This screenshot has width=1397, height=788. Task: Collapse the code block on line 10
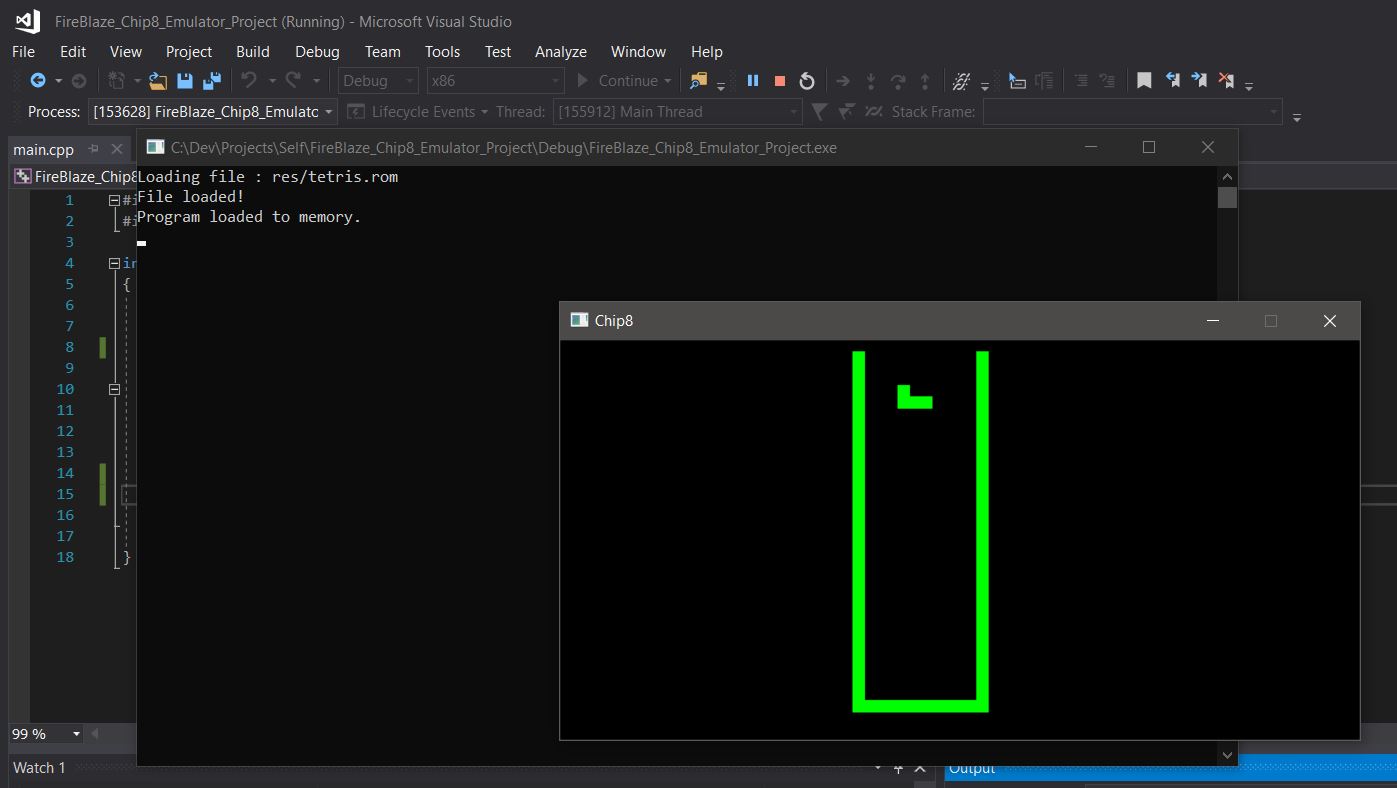click(x=114, y=388)
